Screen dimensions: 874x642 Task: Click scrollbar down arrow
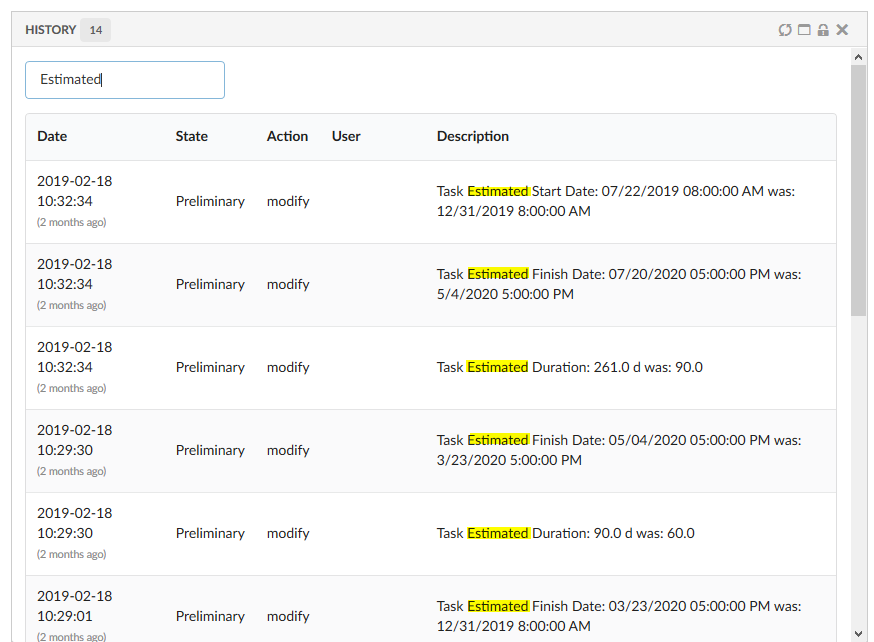click(x=858, y=632)
